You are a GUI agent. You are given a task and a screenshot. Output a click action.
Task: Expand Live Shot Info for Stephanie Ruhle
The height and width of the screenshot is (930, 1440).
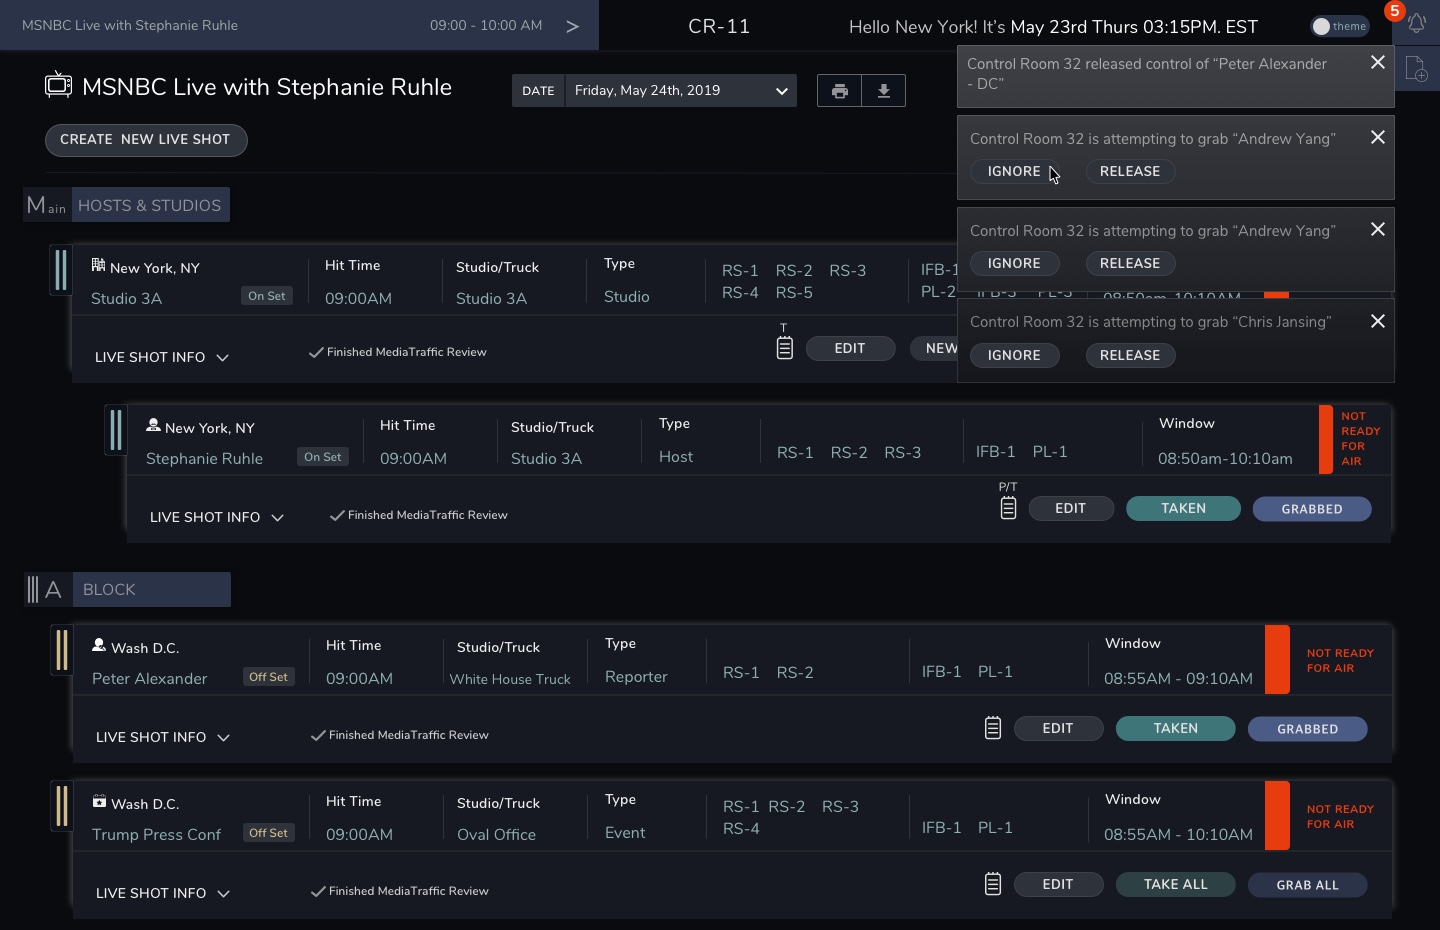pos(217,517)
